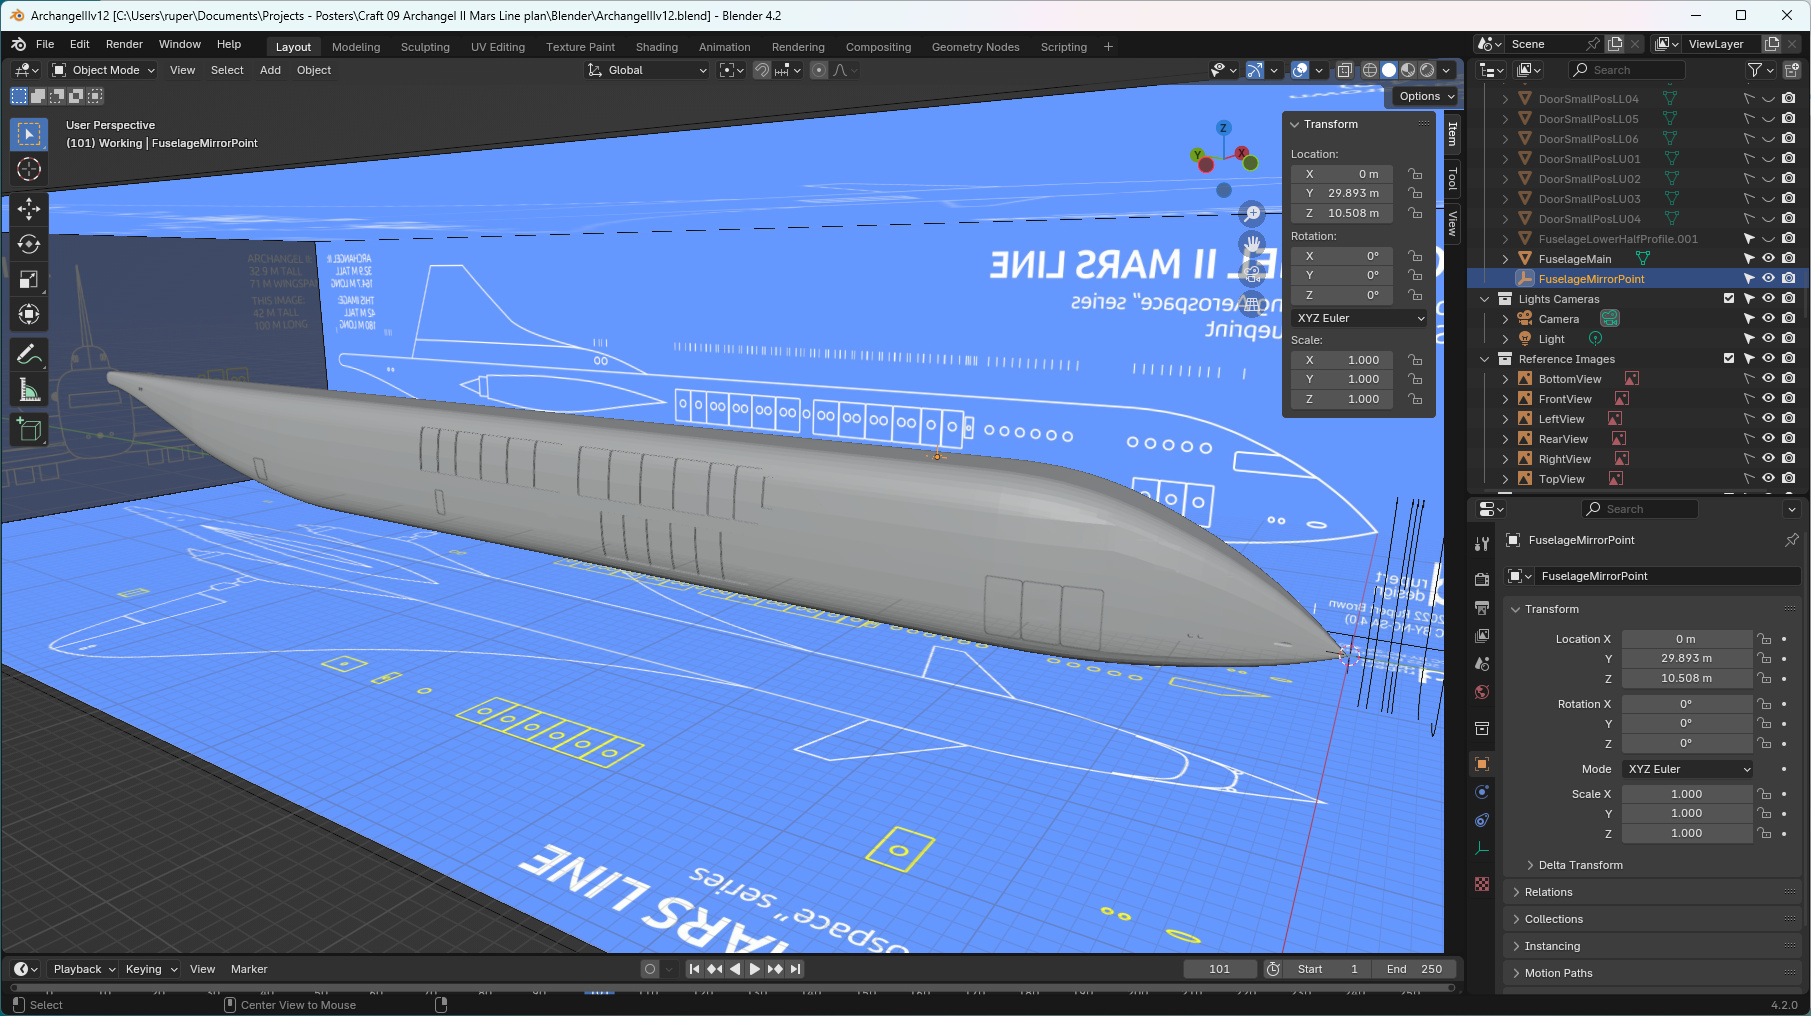Toggle X-ray view mode

pos(1345,70)
